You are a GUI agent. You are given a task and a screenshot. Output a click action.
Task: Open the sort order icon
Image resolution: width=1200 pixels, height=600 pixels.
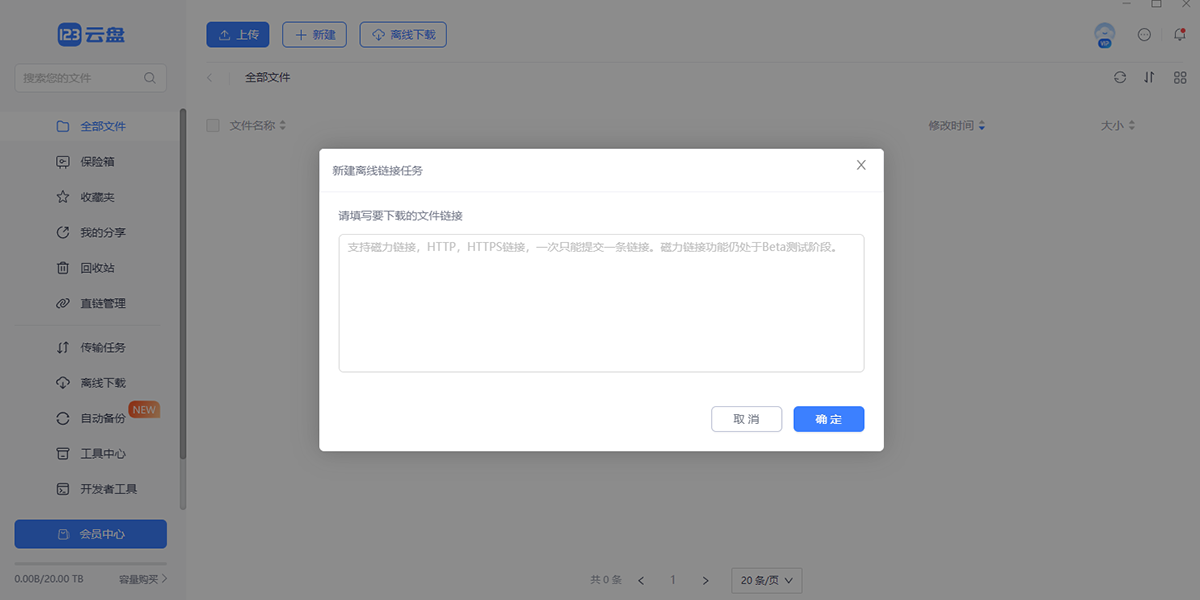(1149, 77)
